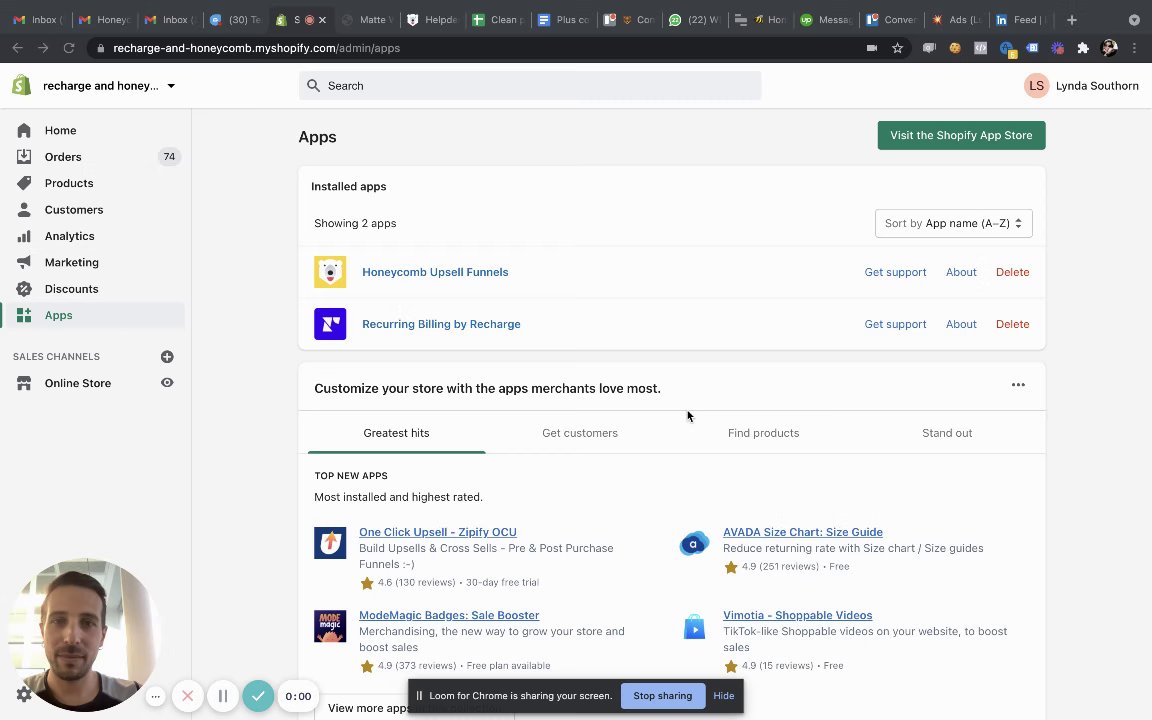The image size is (1152, 720).
Task: Click the Zipify OCU app icon
Action: click(330, 543)
